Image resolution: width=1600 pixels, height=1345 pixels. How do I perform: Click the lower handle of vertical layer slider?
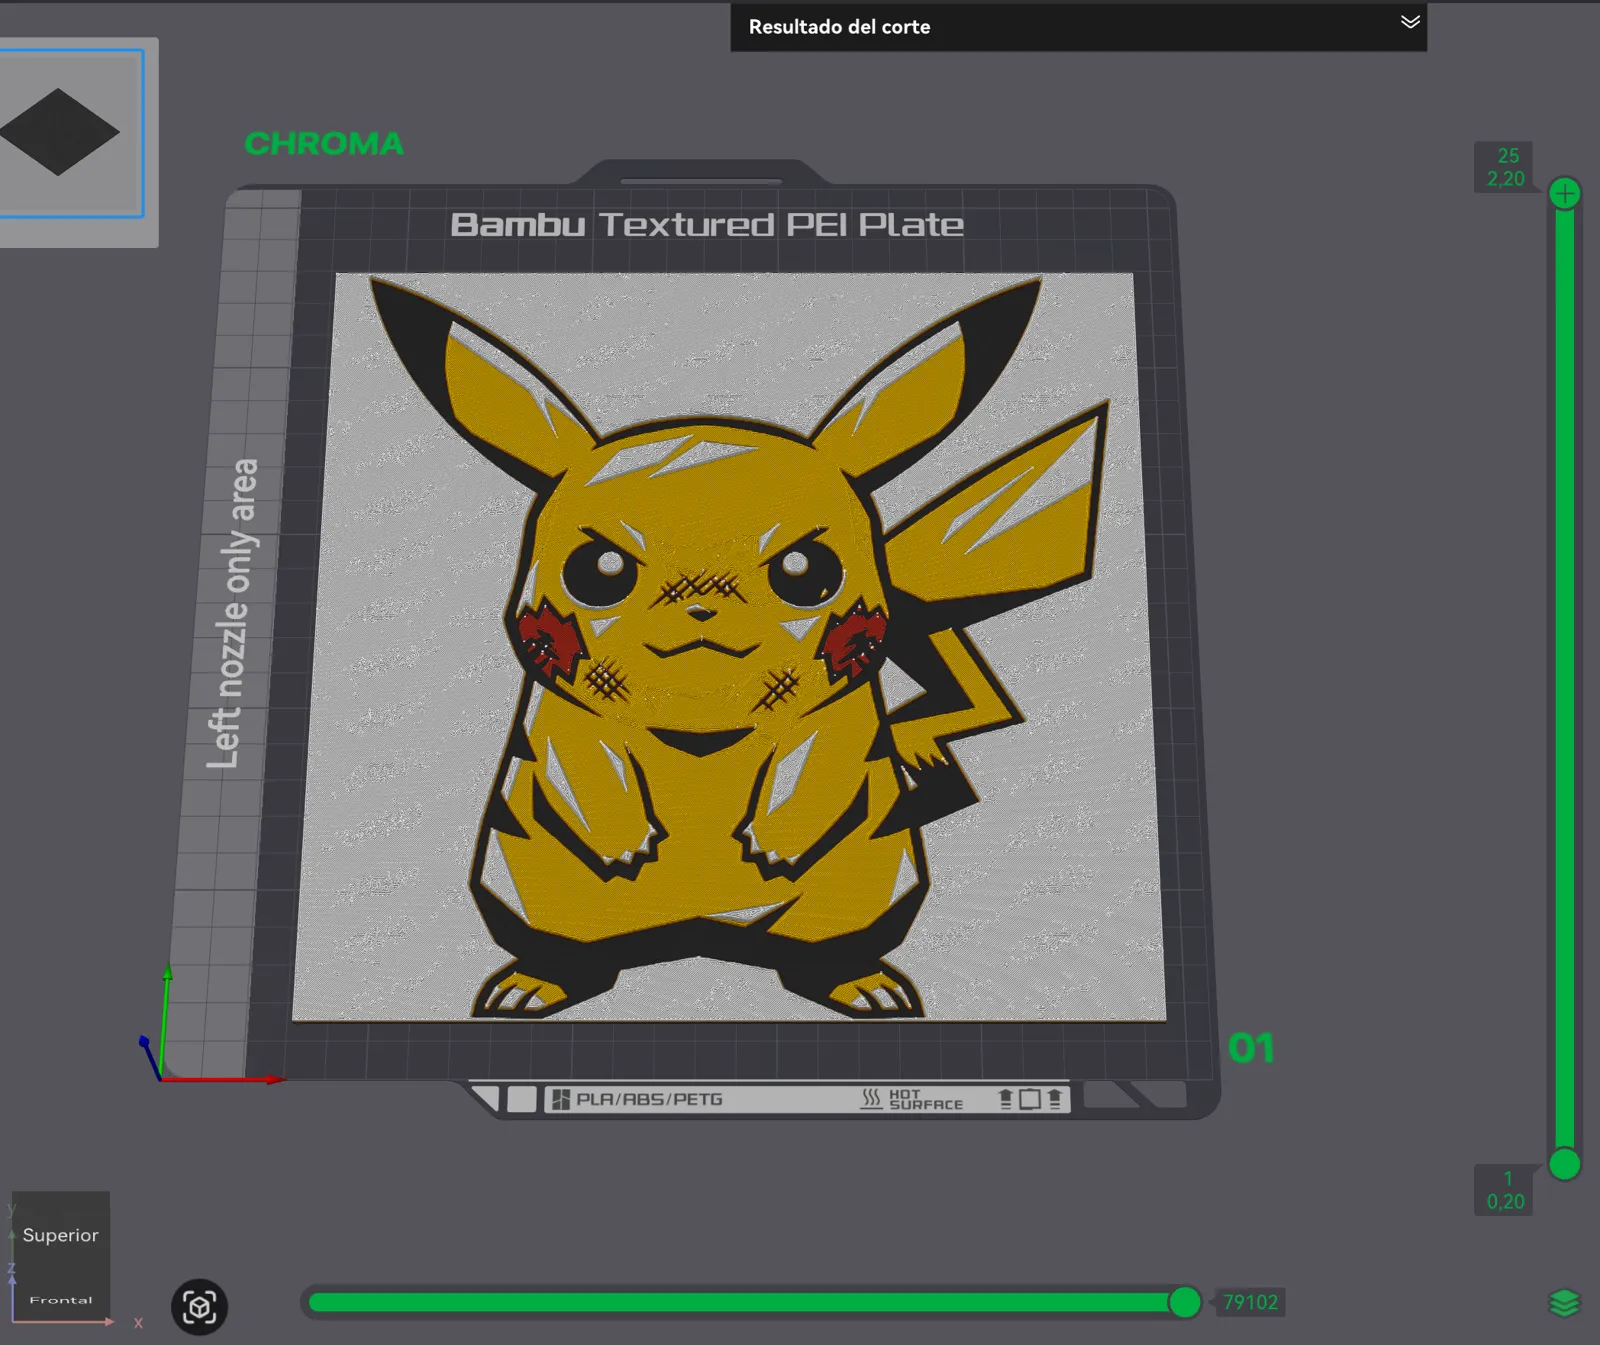point(1564,1164)
